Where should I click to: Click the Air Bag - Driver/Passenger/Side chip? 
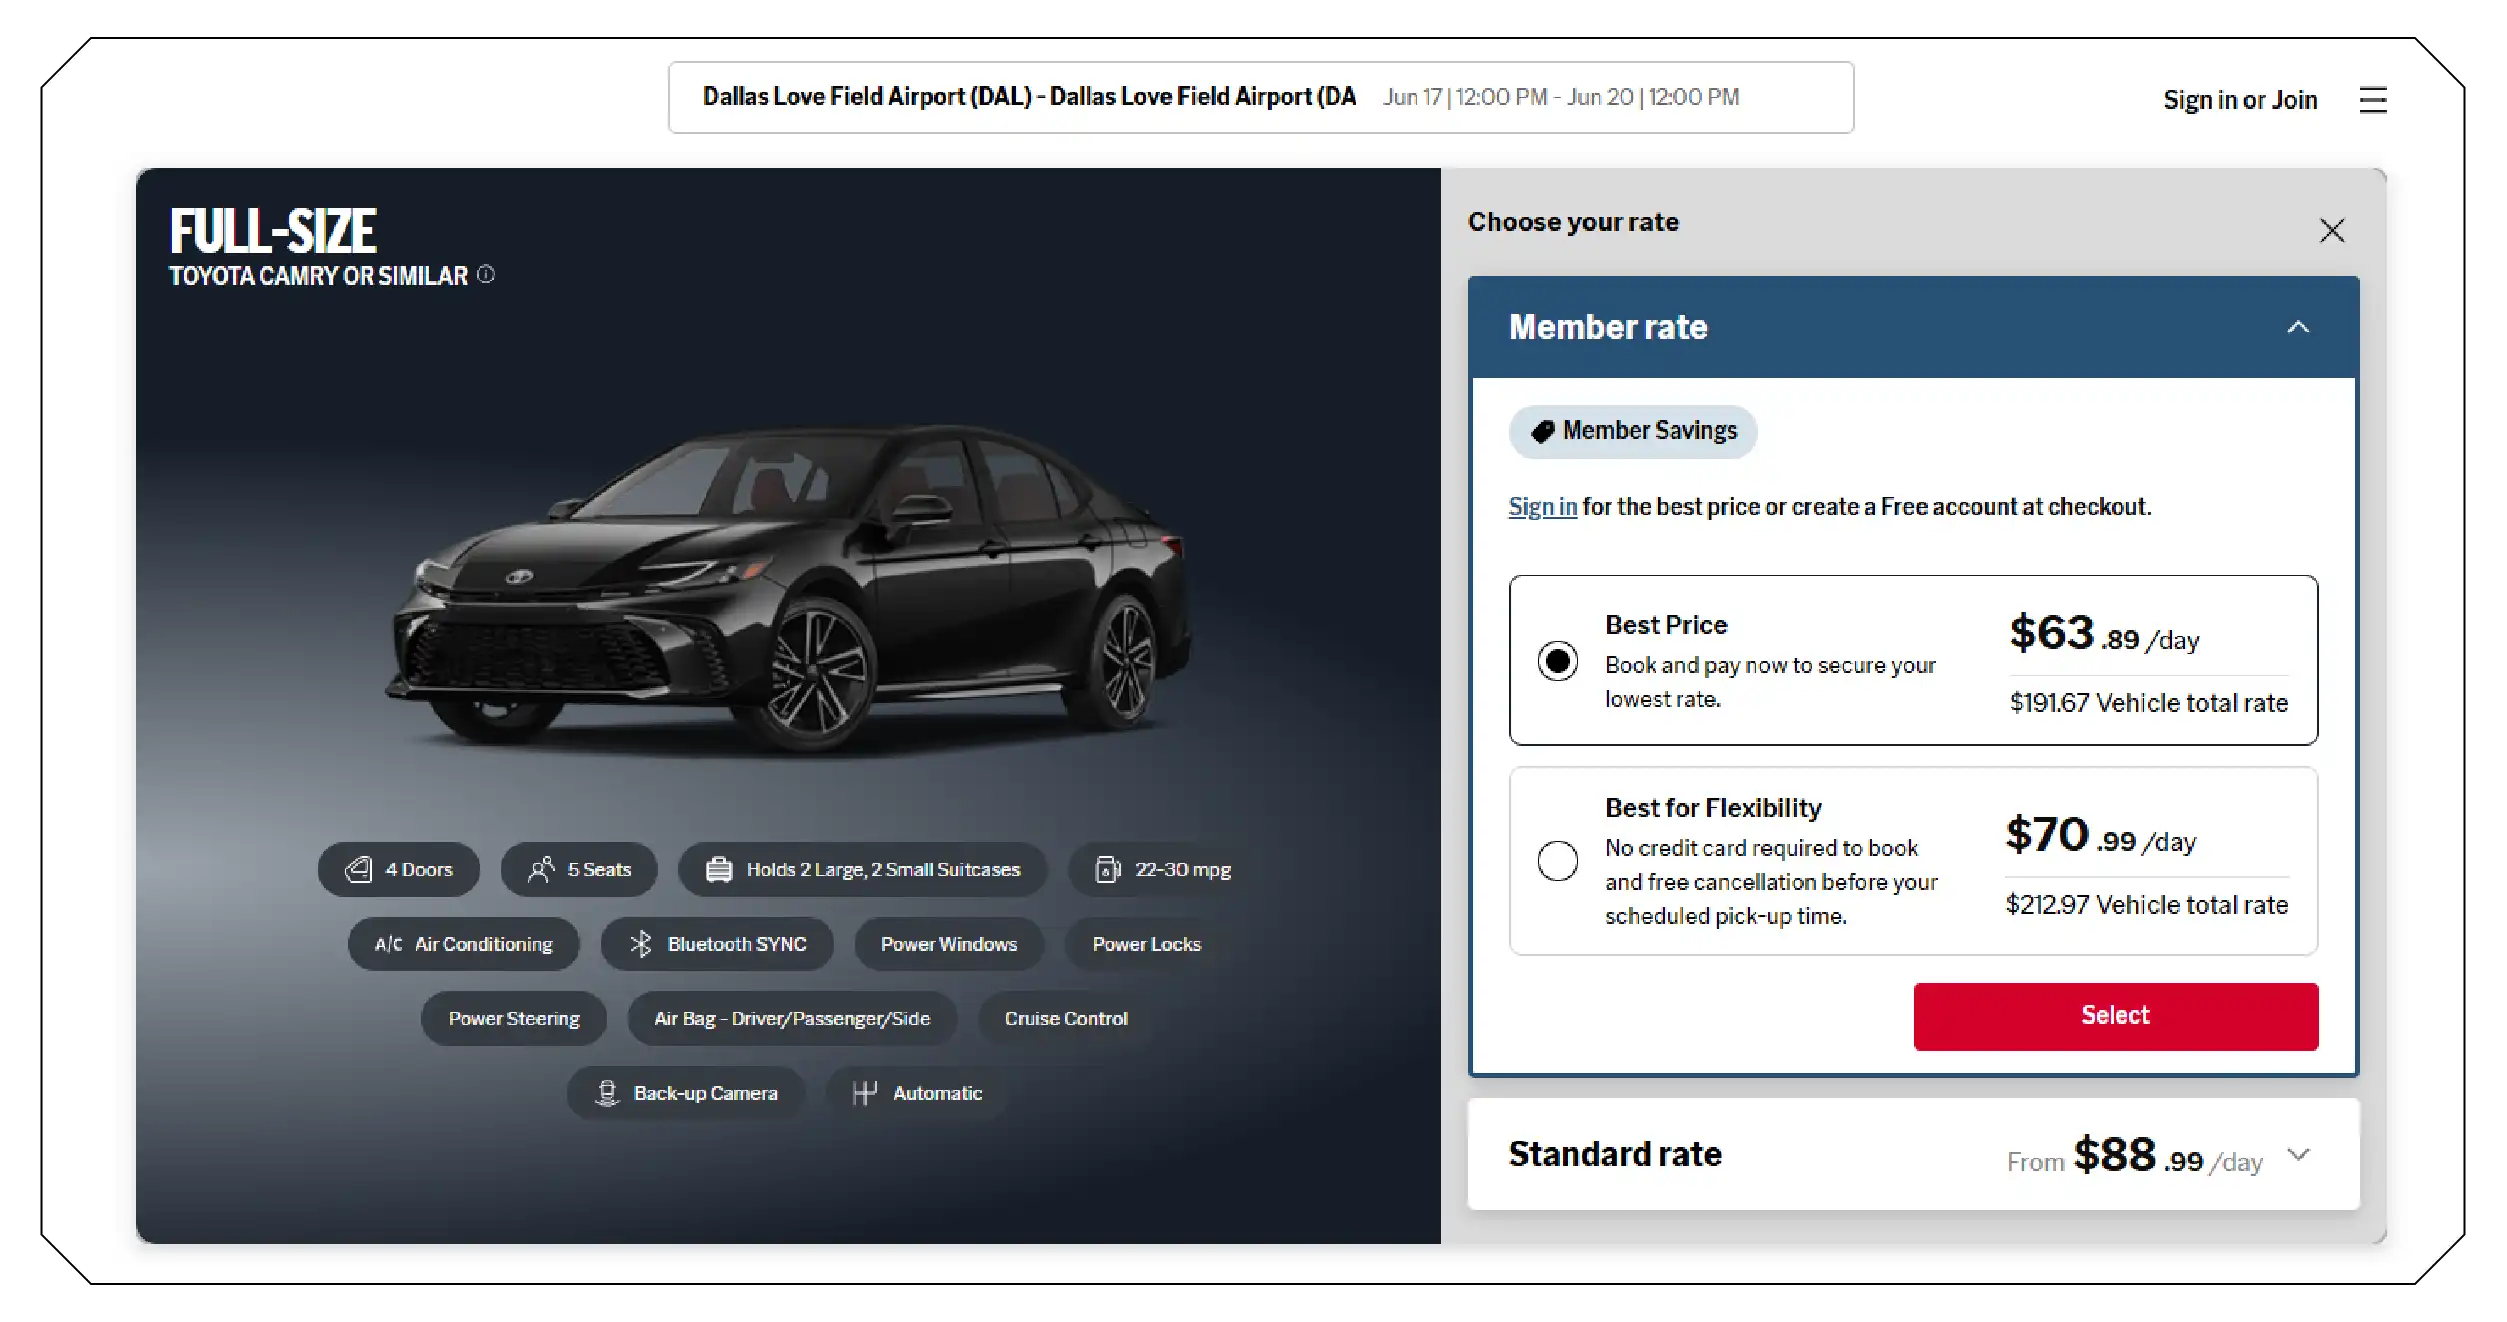click(792, 1019)
